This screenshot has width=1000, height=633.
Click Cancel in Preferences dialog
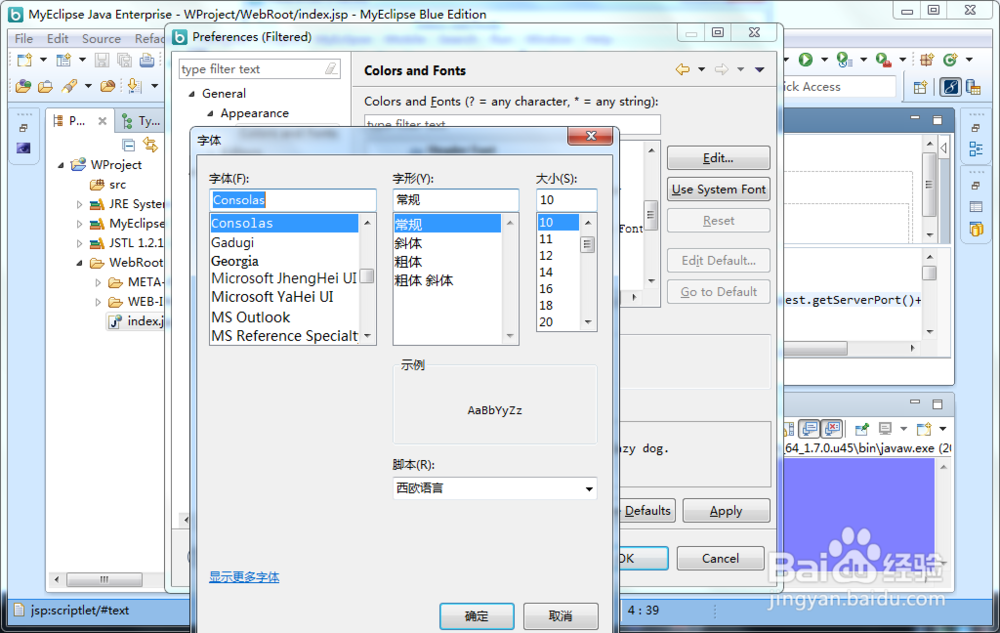click(x=720, y=558)
